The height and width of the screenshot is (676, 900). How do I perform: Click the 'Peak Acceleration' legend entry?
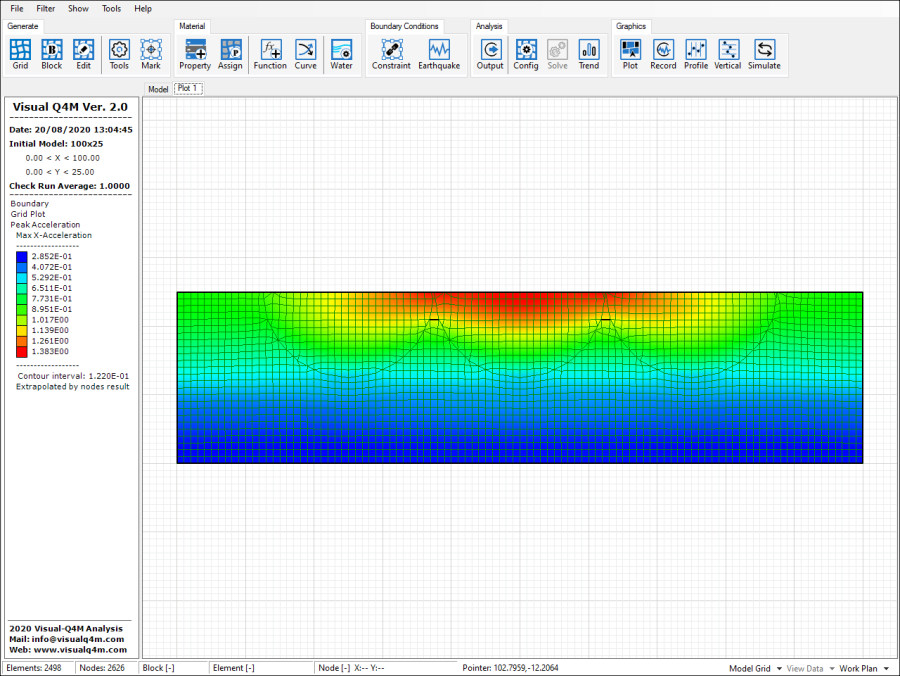[x=45, y=225]
